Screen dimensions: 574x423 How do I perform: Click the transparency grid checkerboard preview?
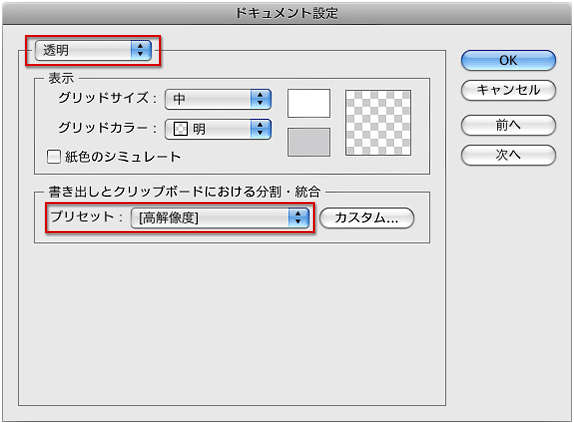click(378, 123)
